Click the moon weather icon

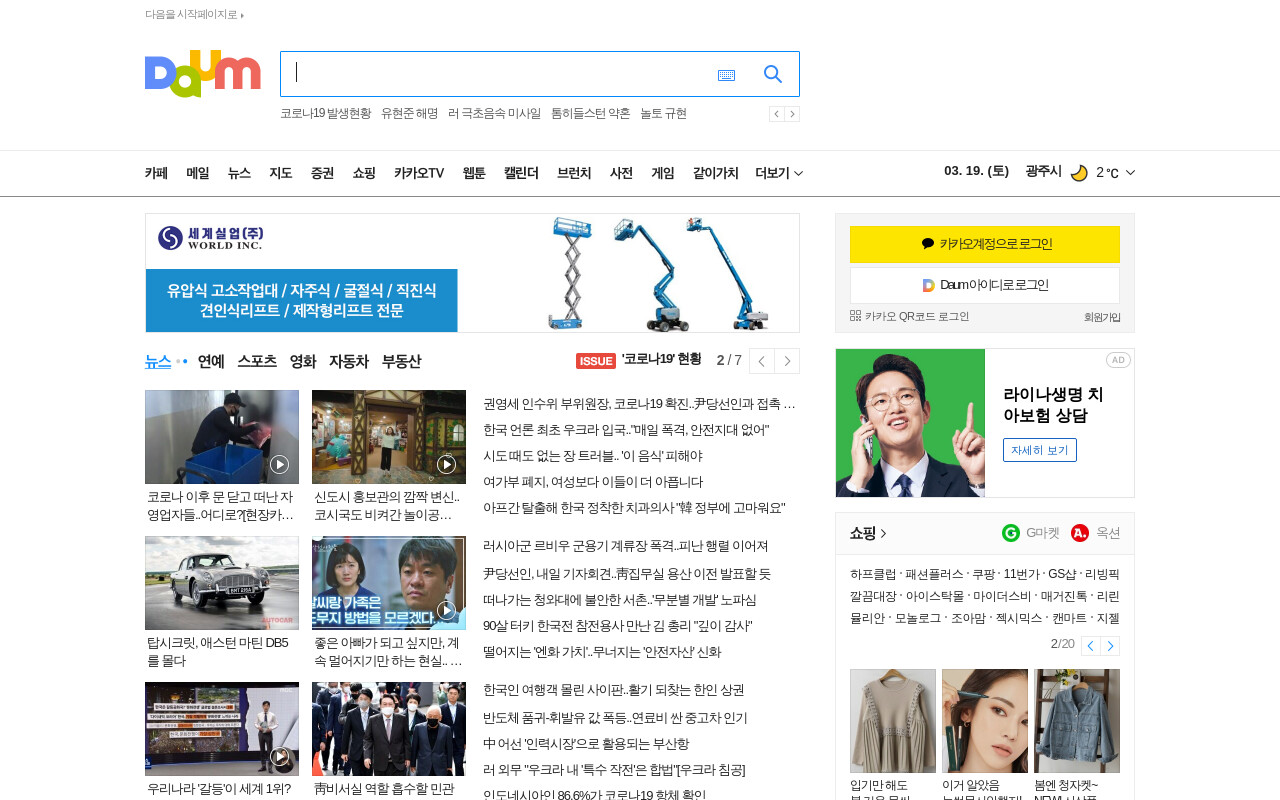click(1079, 173)
